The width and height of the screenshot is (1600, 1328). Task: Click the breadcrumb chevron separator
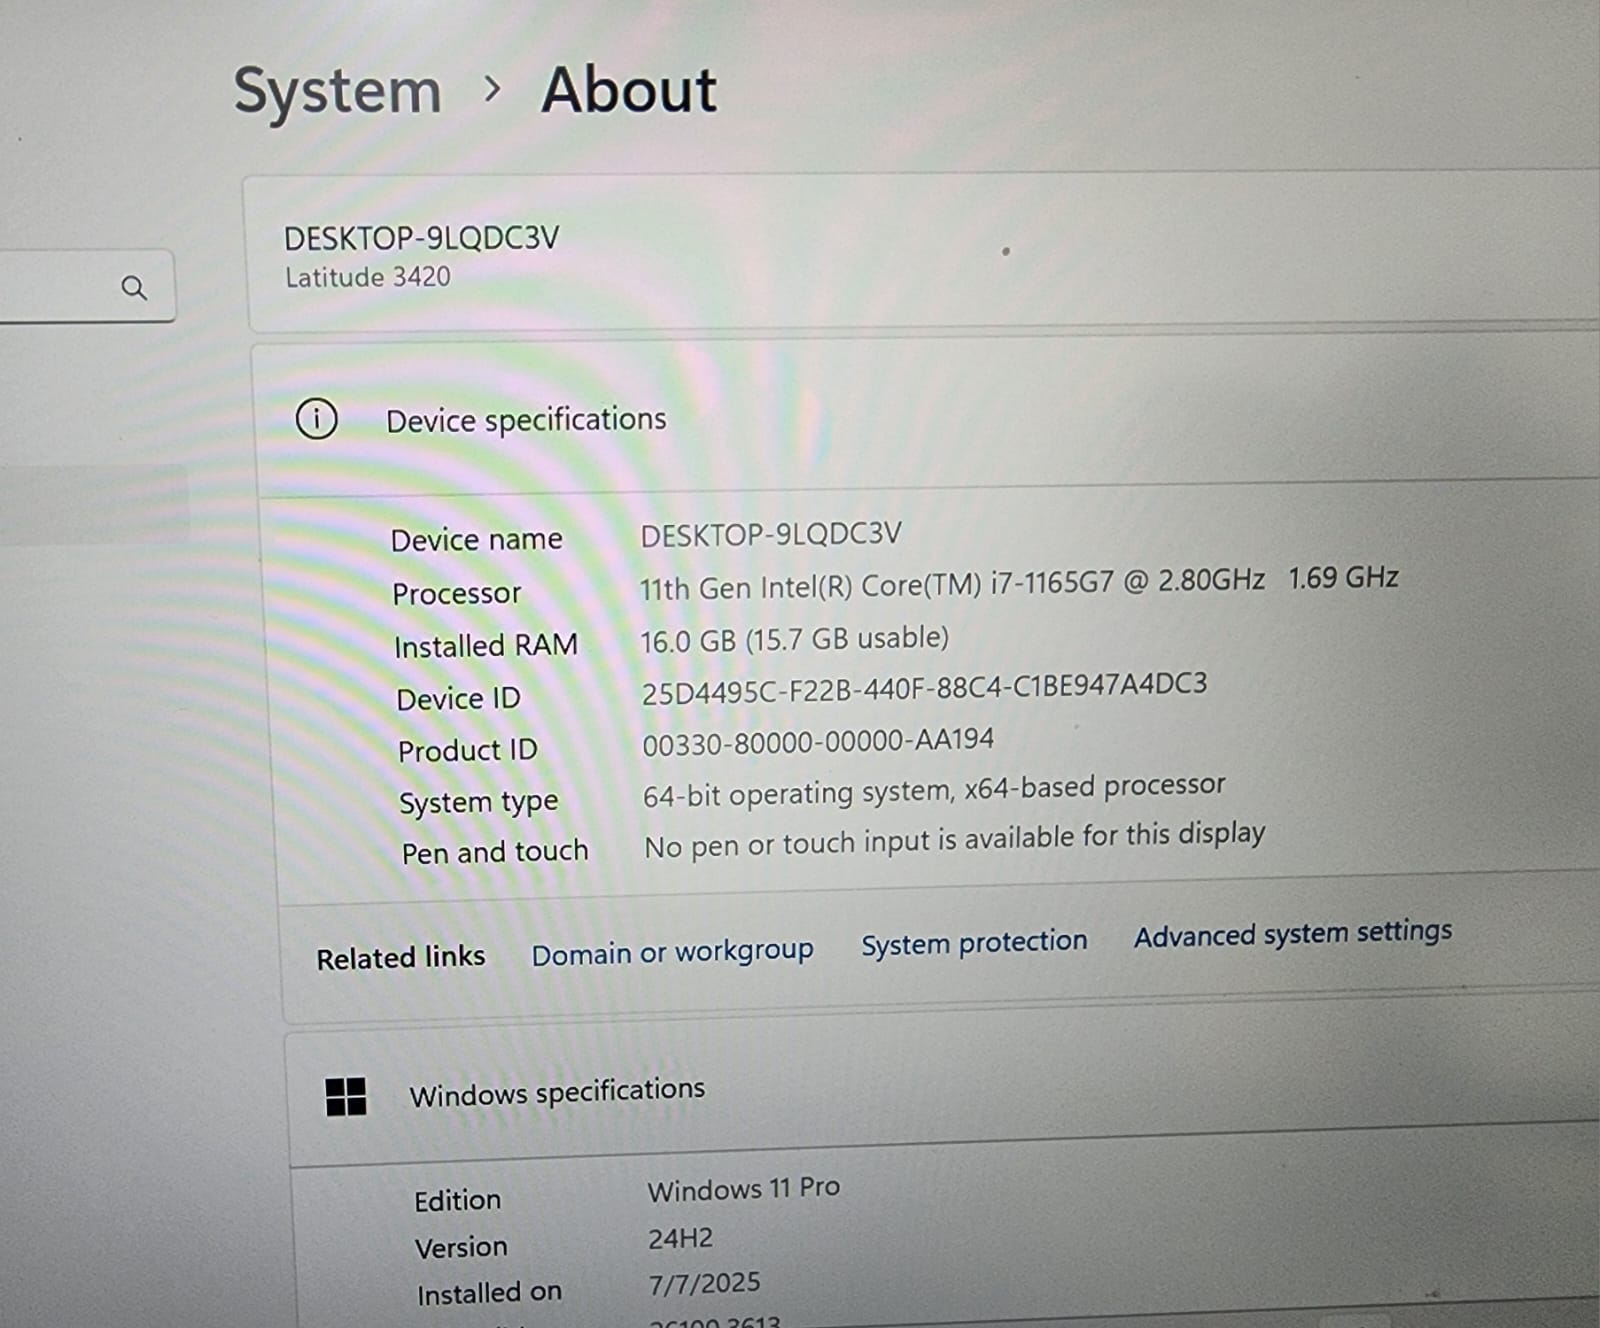tap(491, 90)
